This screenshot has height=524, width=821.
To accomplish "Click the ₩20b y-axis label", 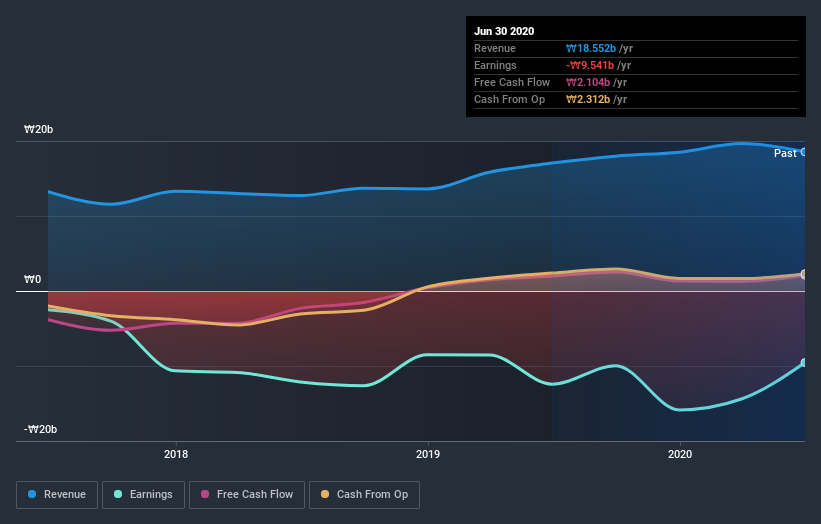I will pyautogui.click(x=38, y=129).
